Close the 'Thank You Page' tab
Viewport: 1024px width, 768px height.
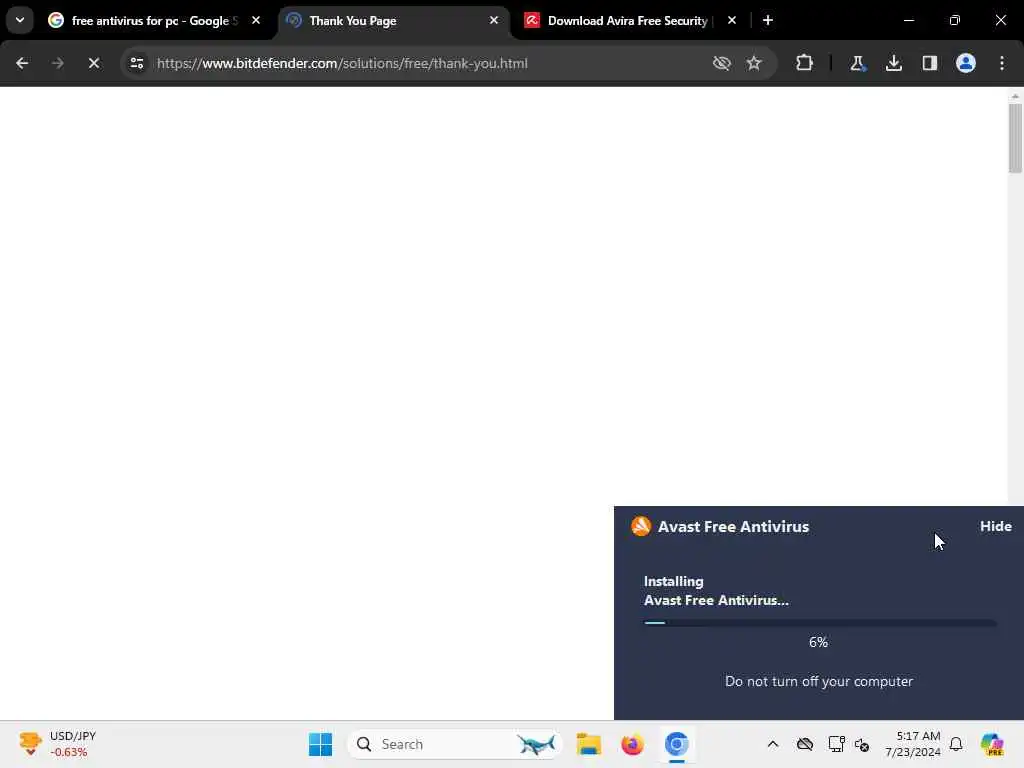coord(494,20)
